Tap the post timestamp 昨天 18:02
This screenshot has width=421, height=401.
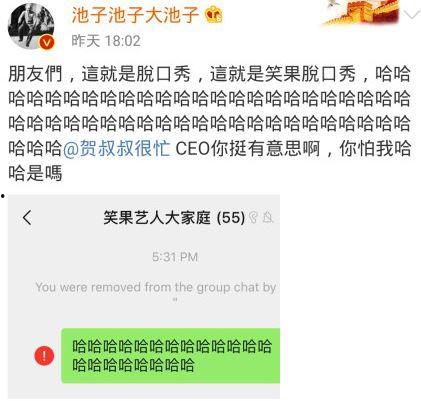106,41
